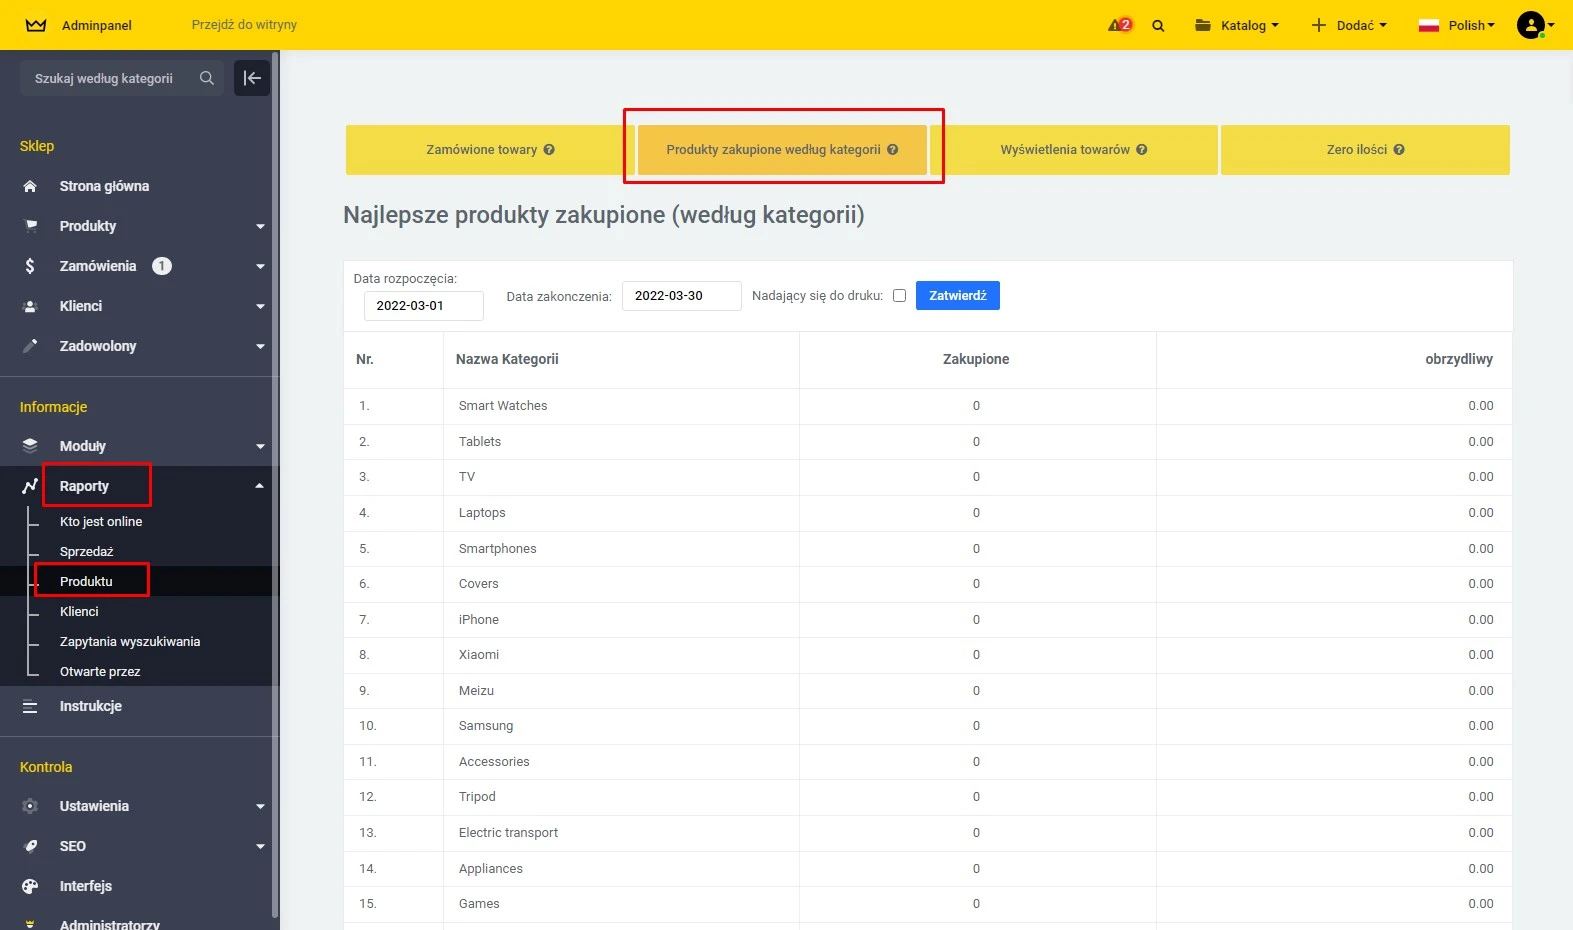Click the people icon beside Klienci

click(x=30, y=306)
